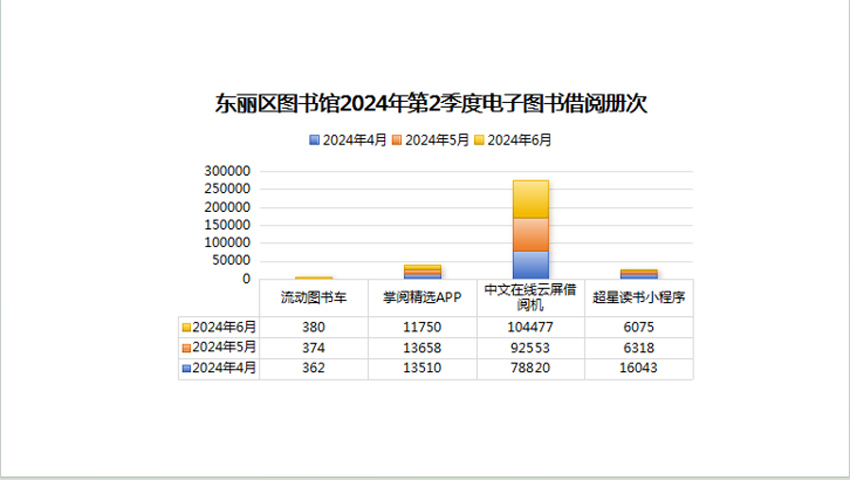Click the 流动图书车 category header cell
850x480 pixels.
313,297
